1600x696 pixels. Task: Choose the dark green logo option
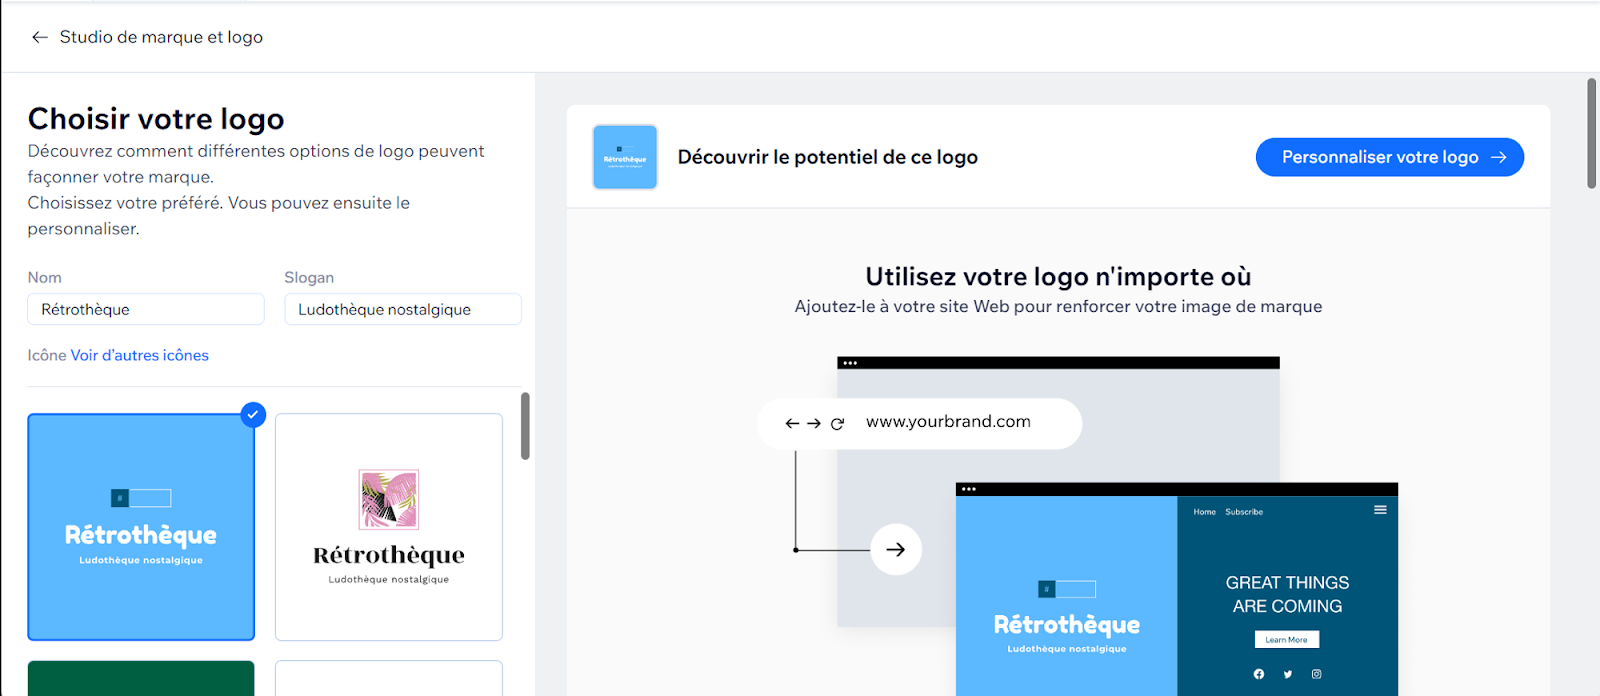tap(141, 678)
